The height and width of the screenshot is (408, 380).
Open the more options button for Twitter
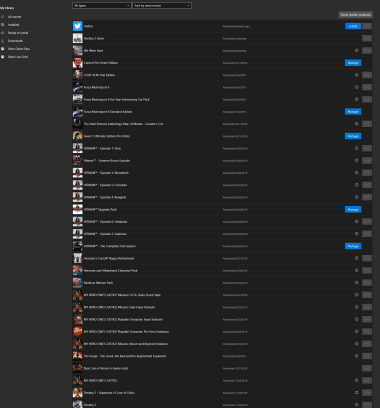[x=367, y=26]
